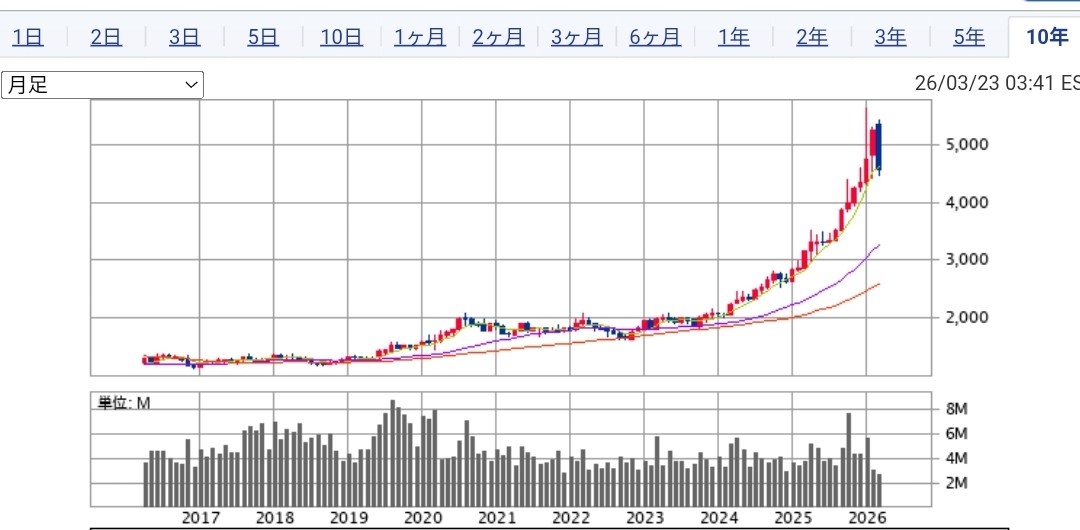Select the 1日 time range link
The image size is (1080, 530).
tap(28, 38)
